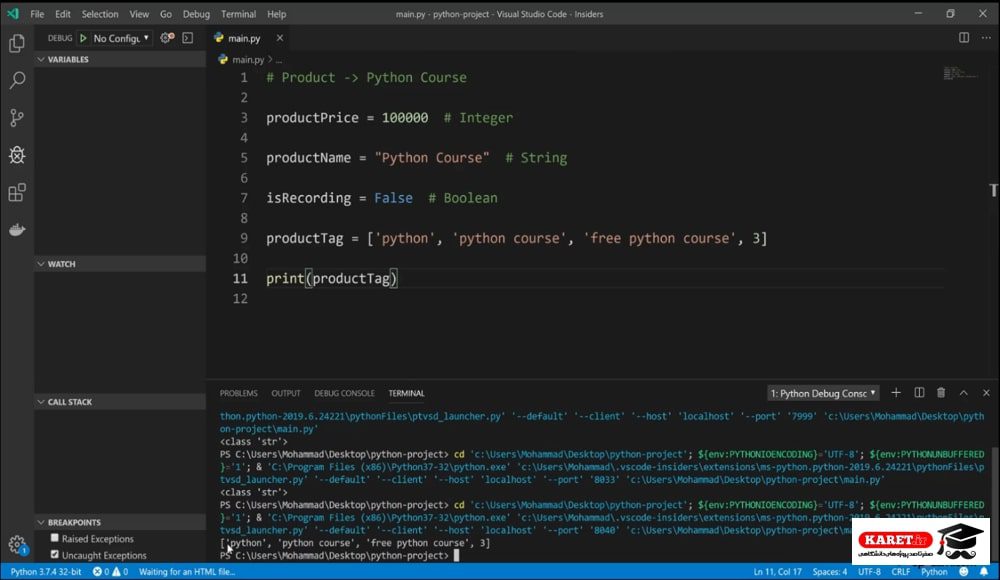Click the errors count in status bar
This screenshot has height=580, width=1000.
click(x=101, y=572)
